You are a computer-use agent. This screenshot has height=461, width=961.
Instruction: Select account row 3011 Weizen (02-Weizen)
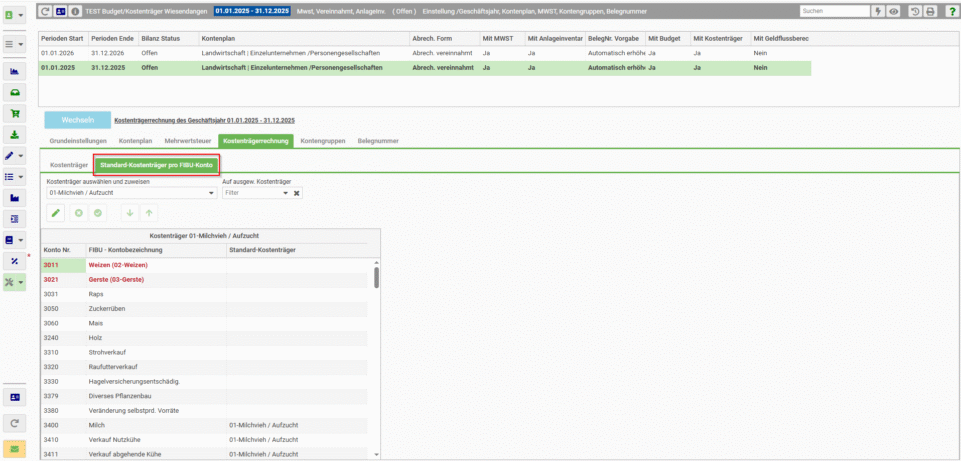click(205, 265)
